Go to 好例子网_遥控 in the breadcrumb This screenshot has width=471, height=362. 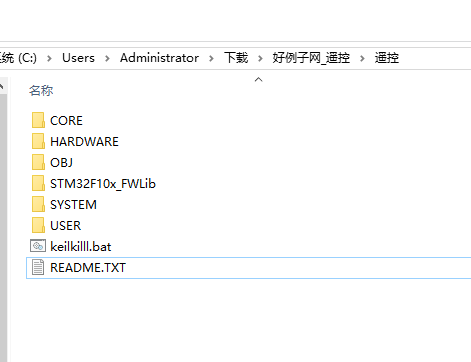pos(311,58)
